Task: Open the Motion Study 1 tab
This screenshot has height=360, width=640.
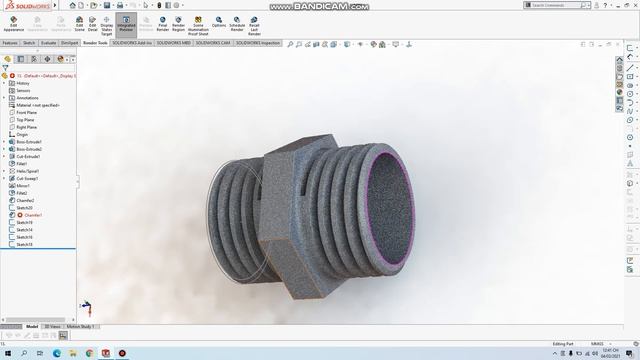Action: coord(80,327)
